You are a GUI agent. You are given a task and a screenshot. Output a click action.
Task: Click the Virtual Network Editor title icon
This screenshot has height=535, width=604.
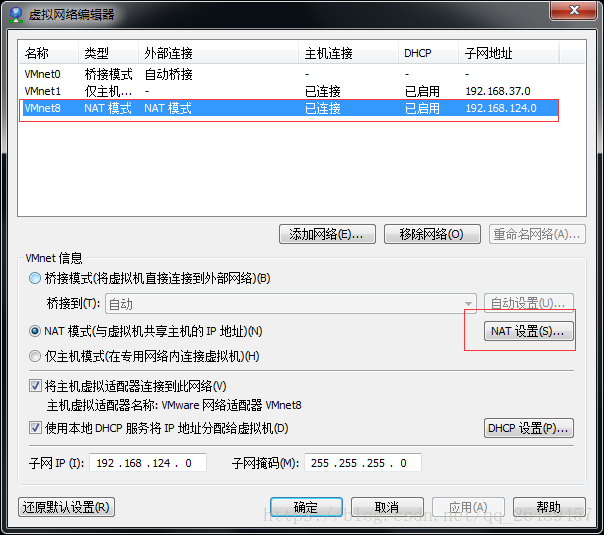pos(16,14)
